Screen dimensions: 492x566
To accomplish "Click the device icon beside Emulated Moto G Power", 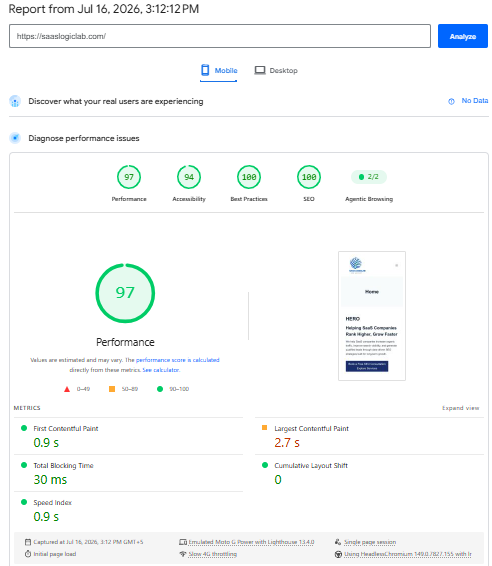I will (x=183, y=542).
